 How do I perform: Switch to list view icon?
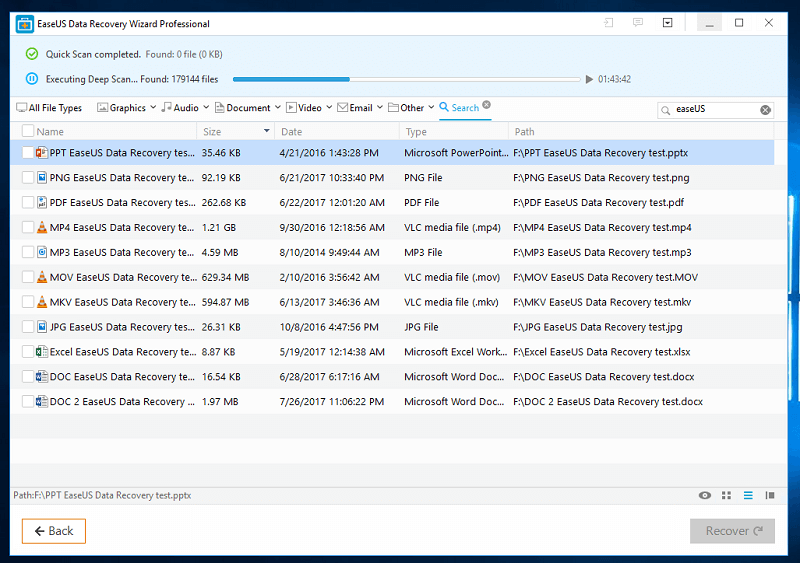[748, 495]
